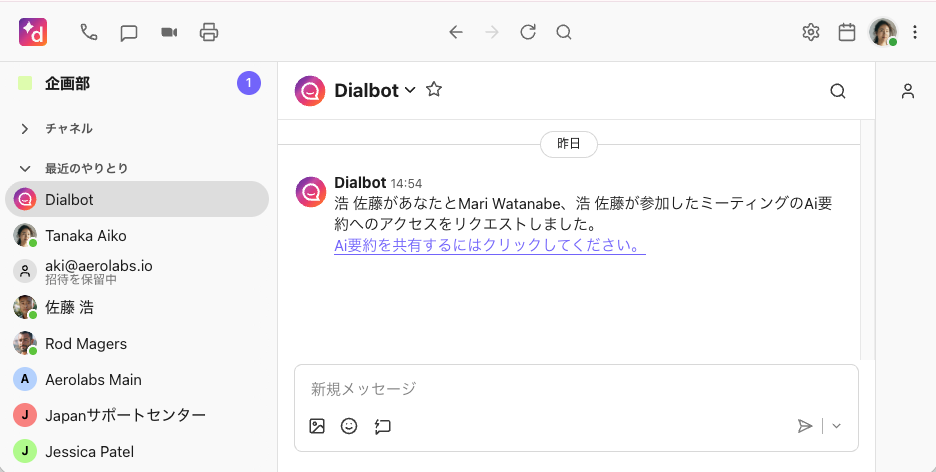936x472 pixels.
Task: Collapse the 最近のやりとり section
Action: pos(24,169)
